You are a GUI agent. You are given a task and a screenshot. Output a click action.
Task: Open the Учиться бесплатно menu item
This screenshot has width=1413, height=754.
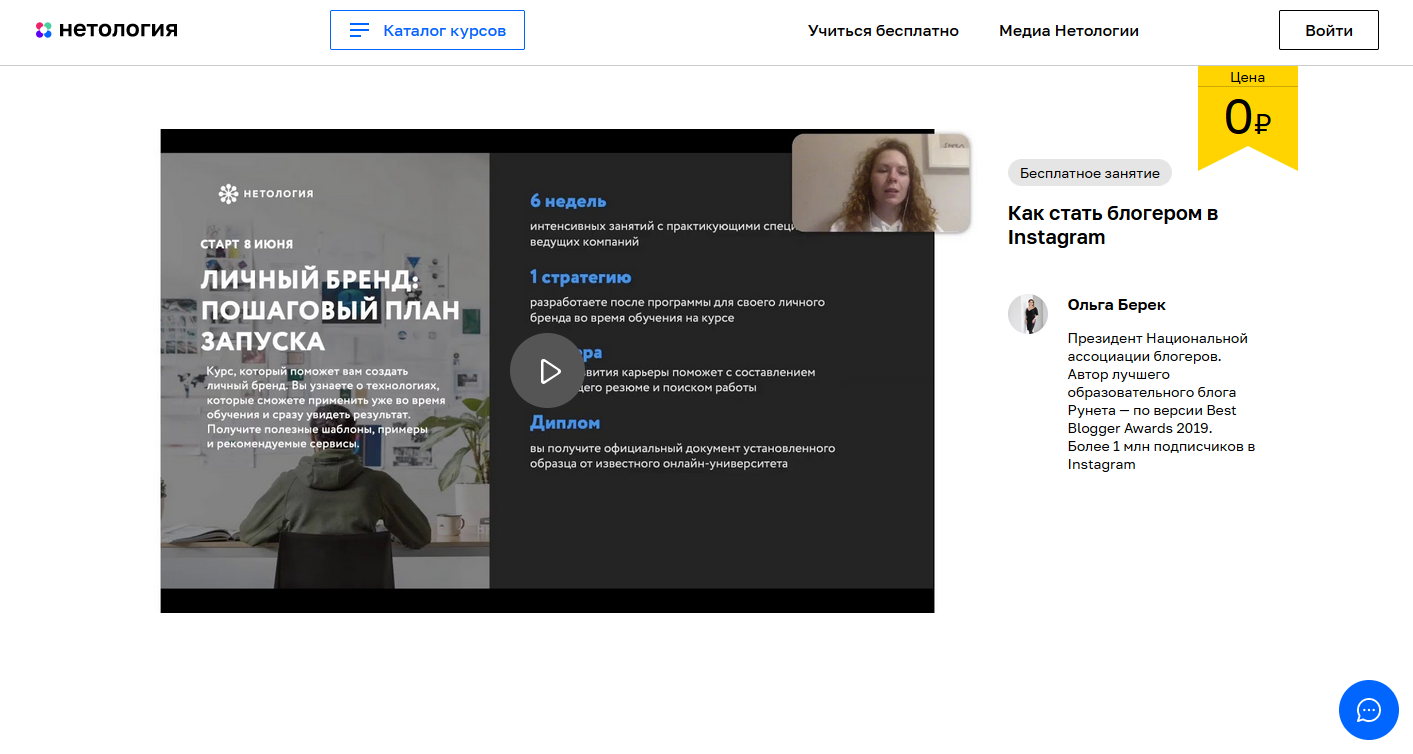(x=883, y=30)
